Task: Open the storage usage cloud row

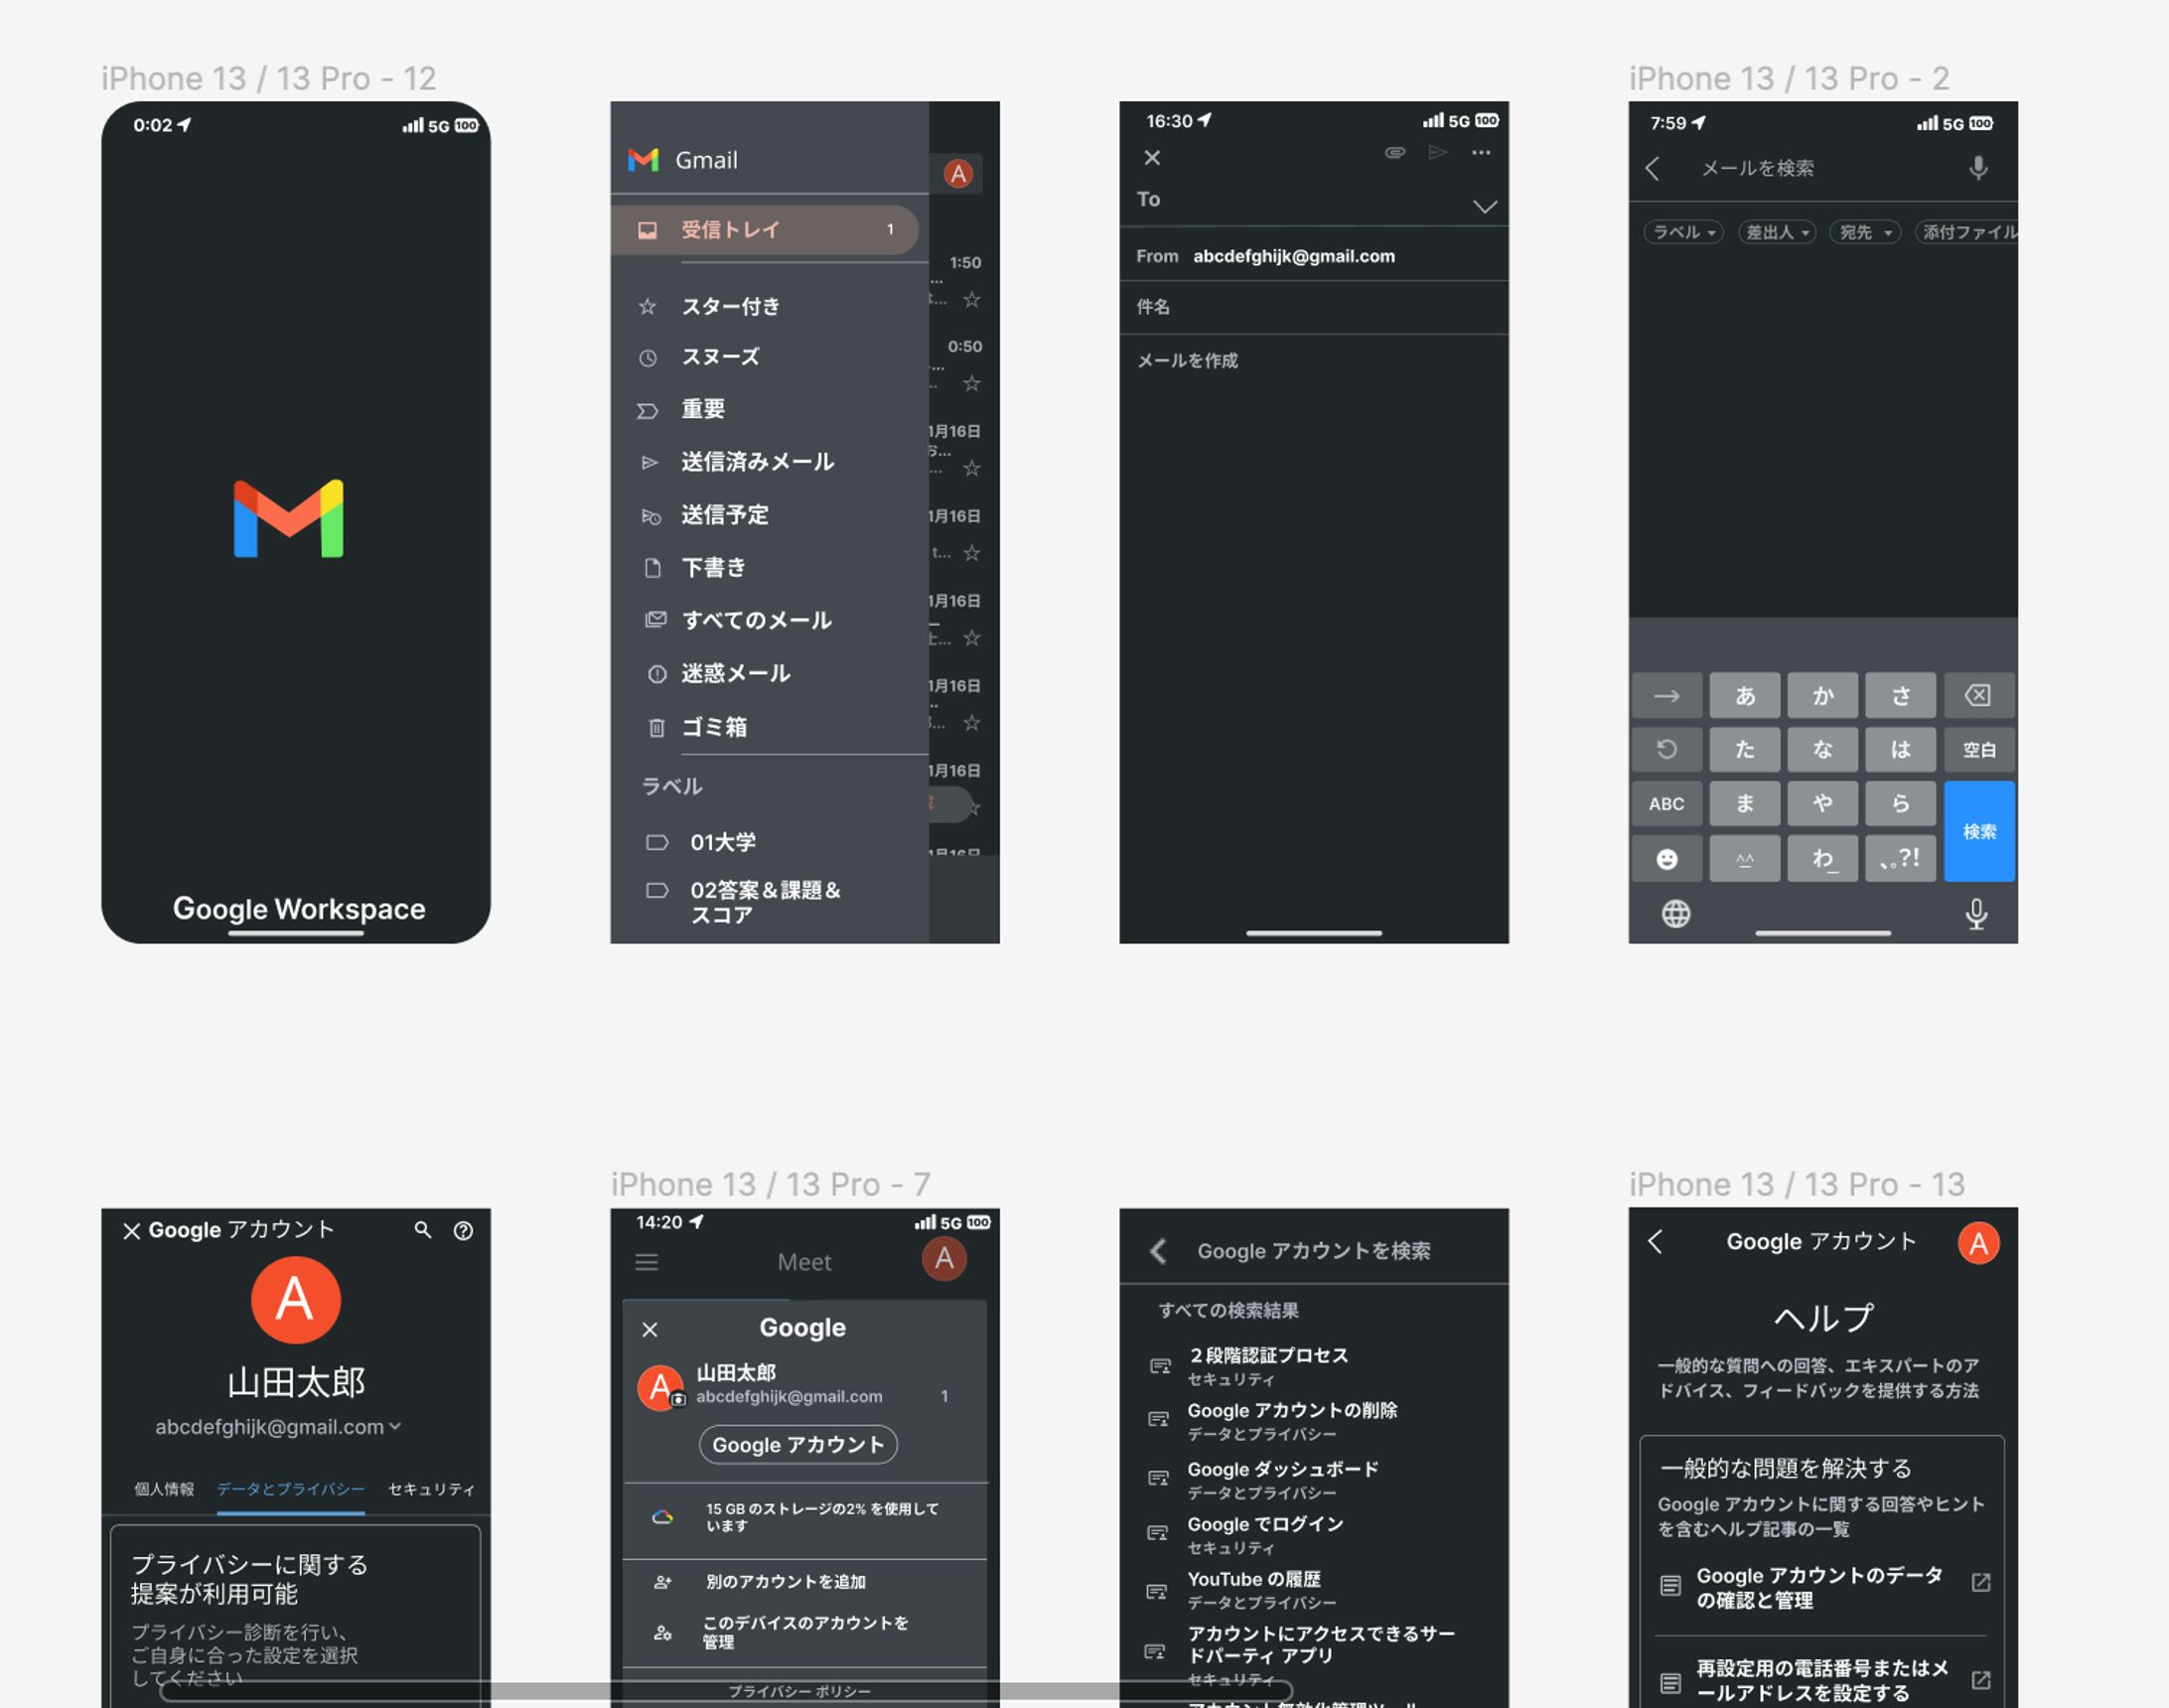Action: [x=805, y=1517]
